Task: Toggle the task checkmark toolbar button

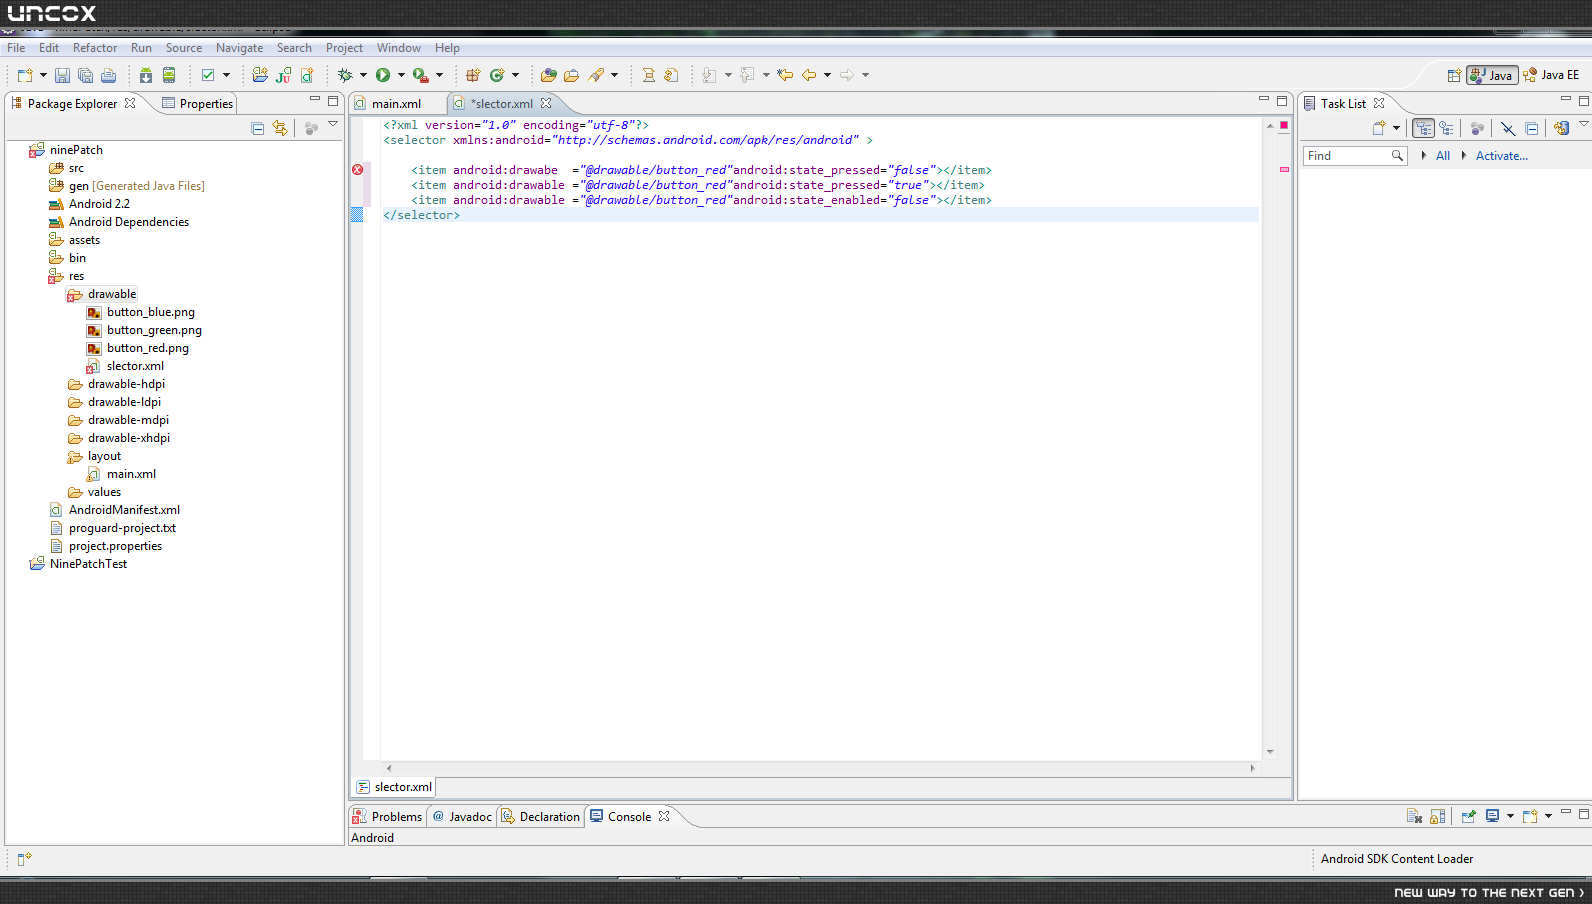Action: [208, 75]
